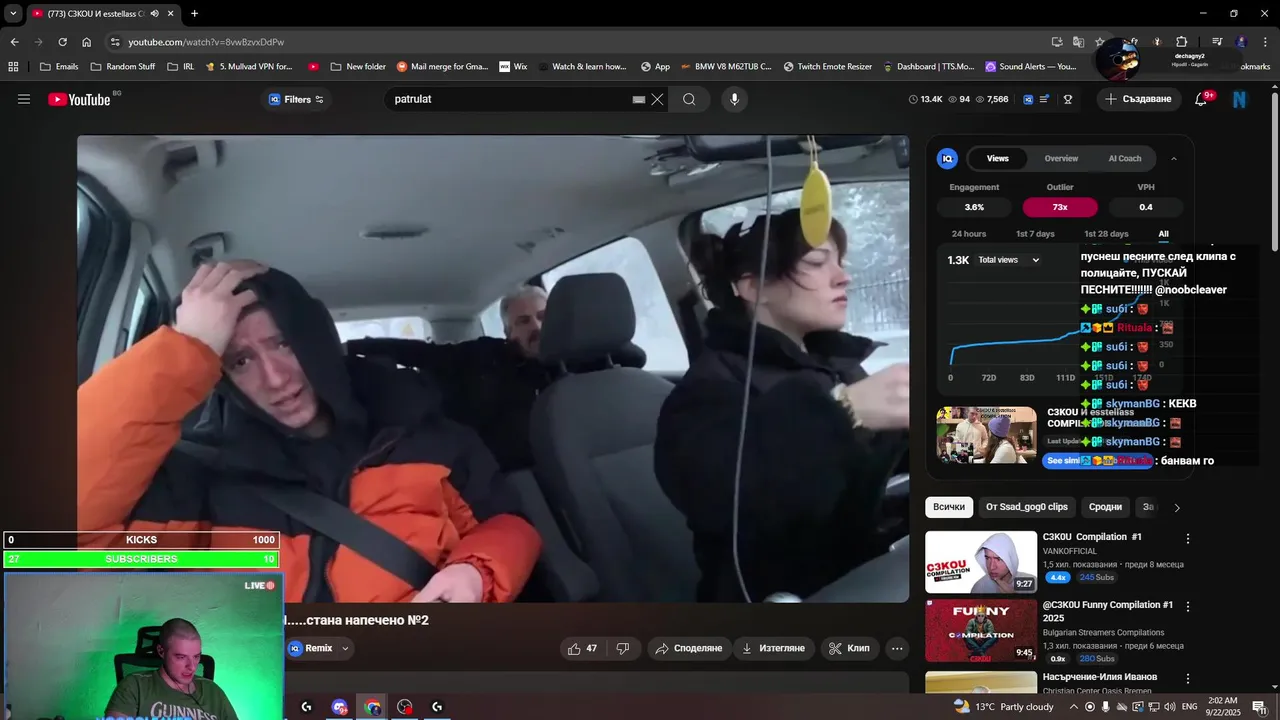Open Bulgarian Streamers Compilations channel link
The image size is (1280, 720).
pyautogui.click(x=1103, y=633)
